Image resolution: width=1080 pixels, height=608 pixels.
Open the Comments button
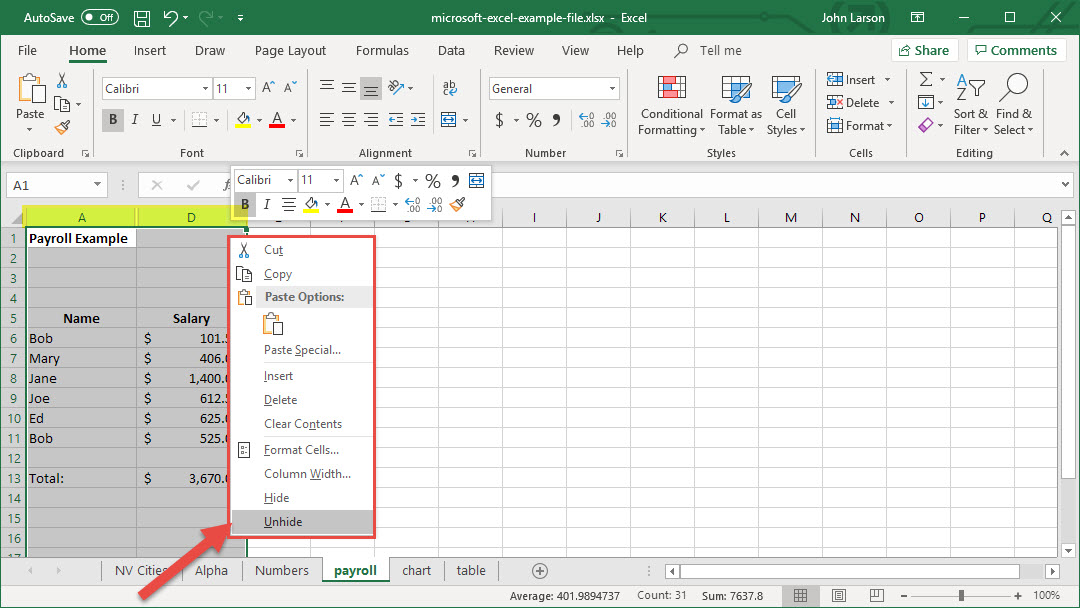(x=1015, y=50)
